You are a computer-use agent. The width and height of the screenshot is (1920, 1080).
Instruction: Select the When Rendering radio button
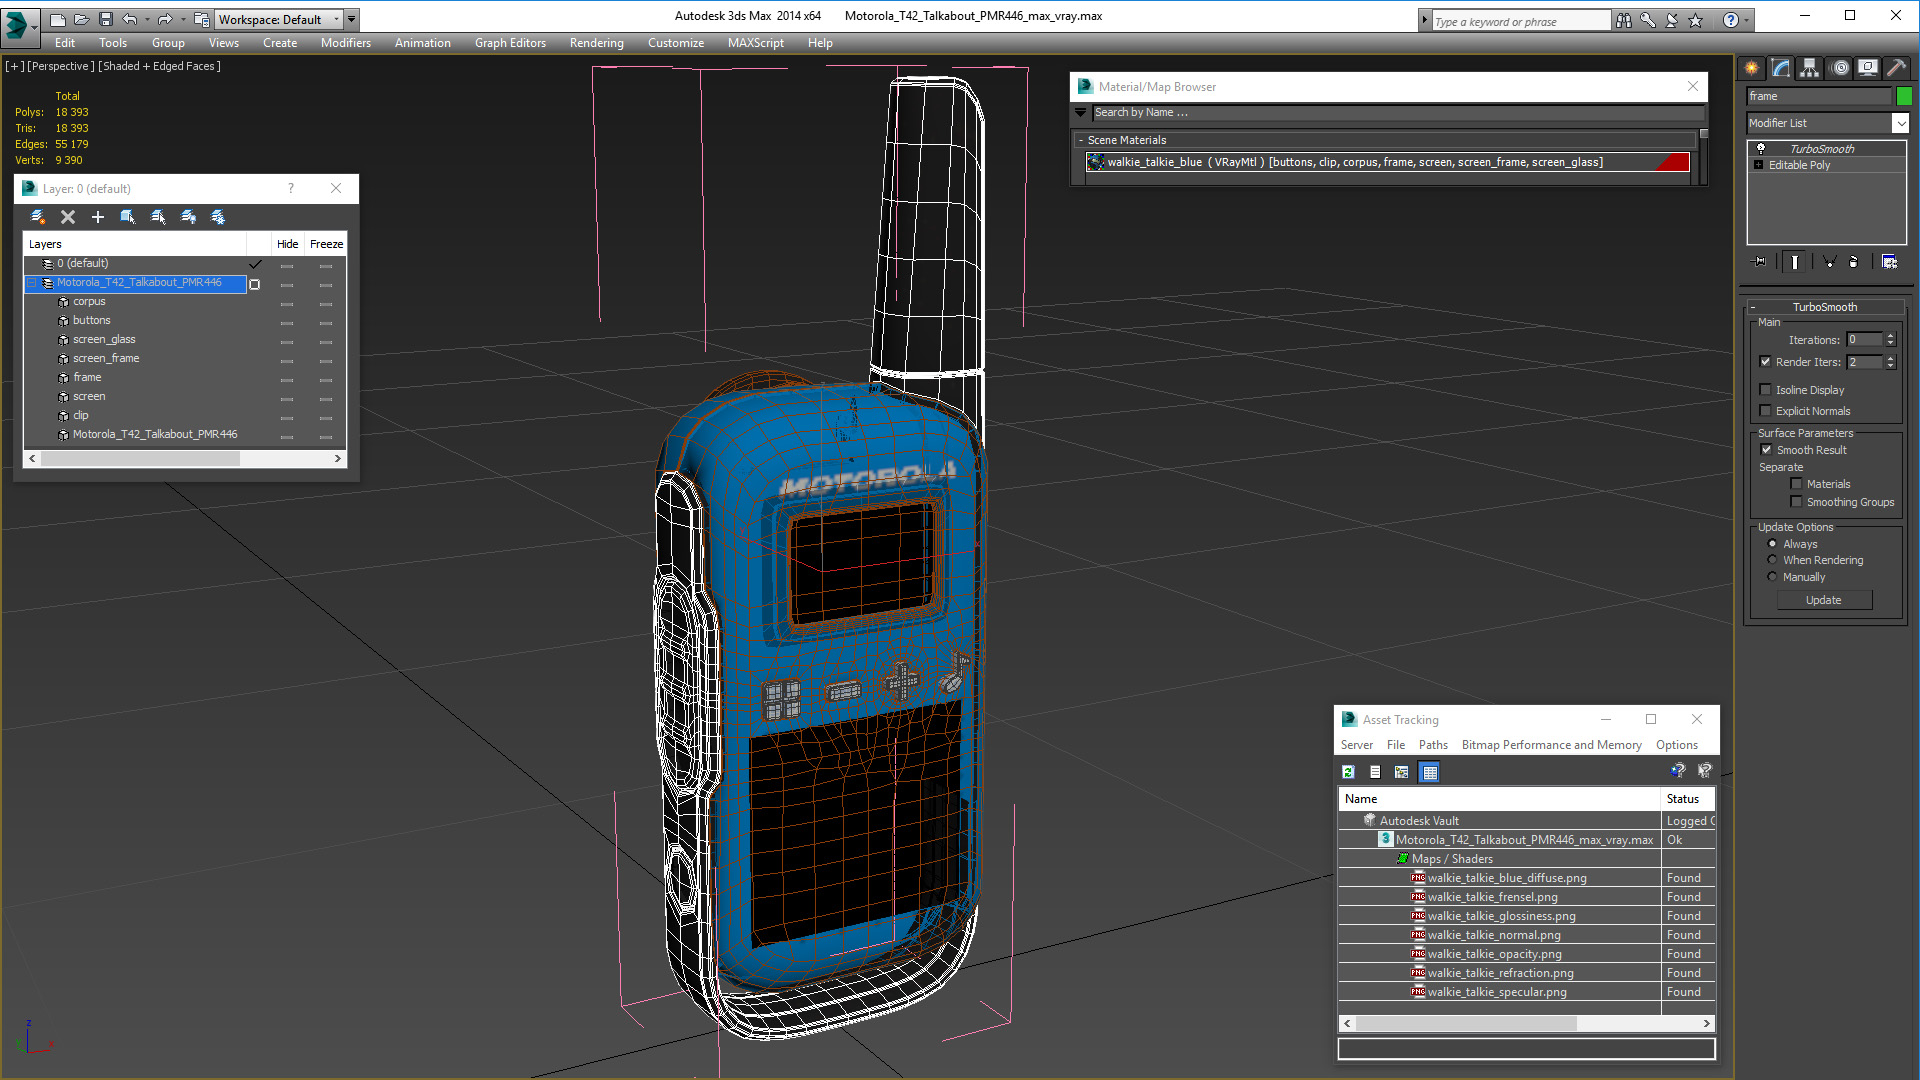click(x=1773, y=560)
